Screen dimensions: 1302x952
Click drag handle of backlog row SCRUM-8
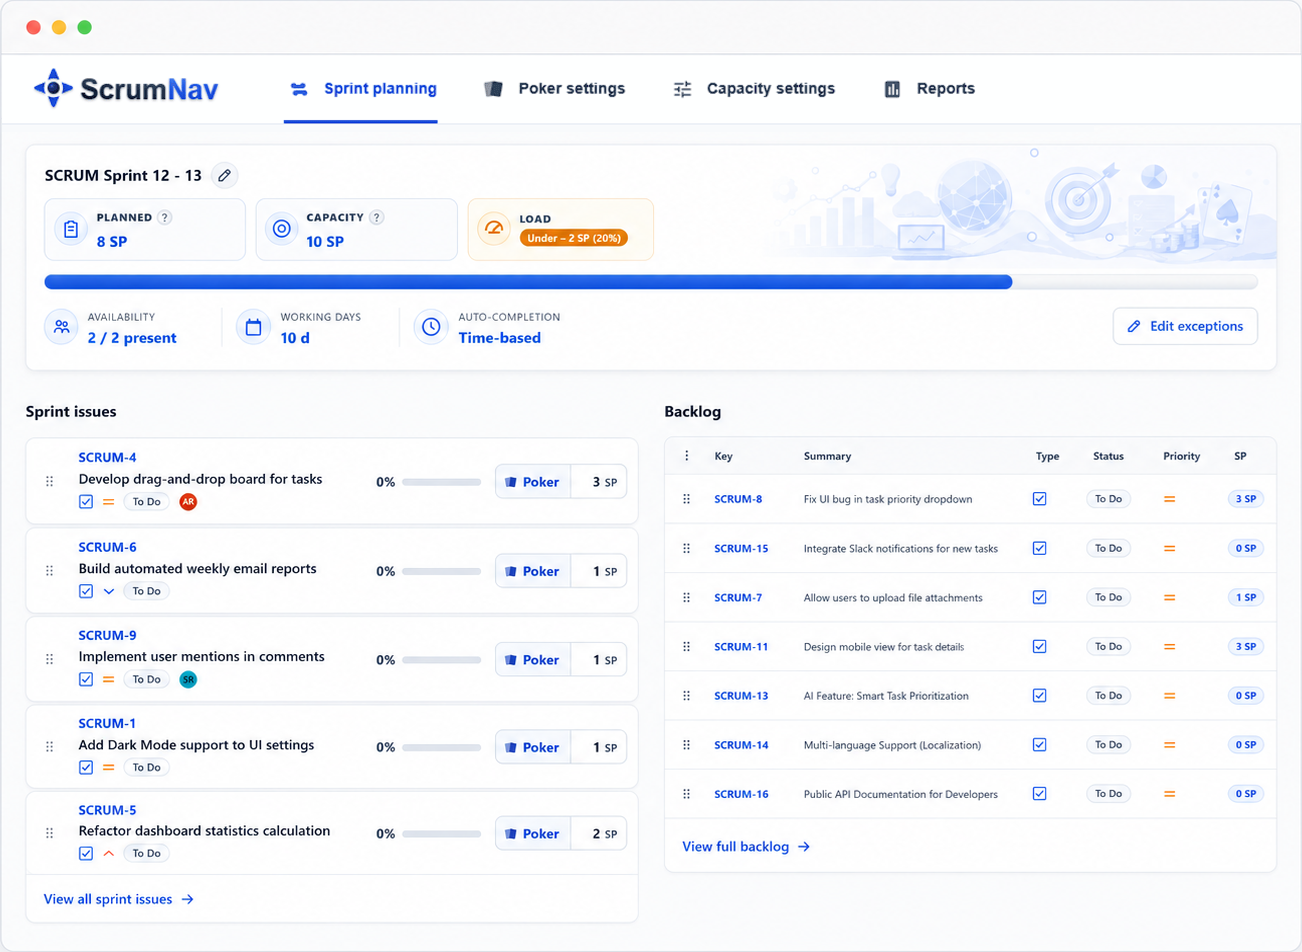pyautogui.click(x=686, y=499)
